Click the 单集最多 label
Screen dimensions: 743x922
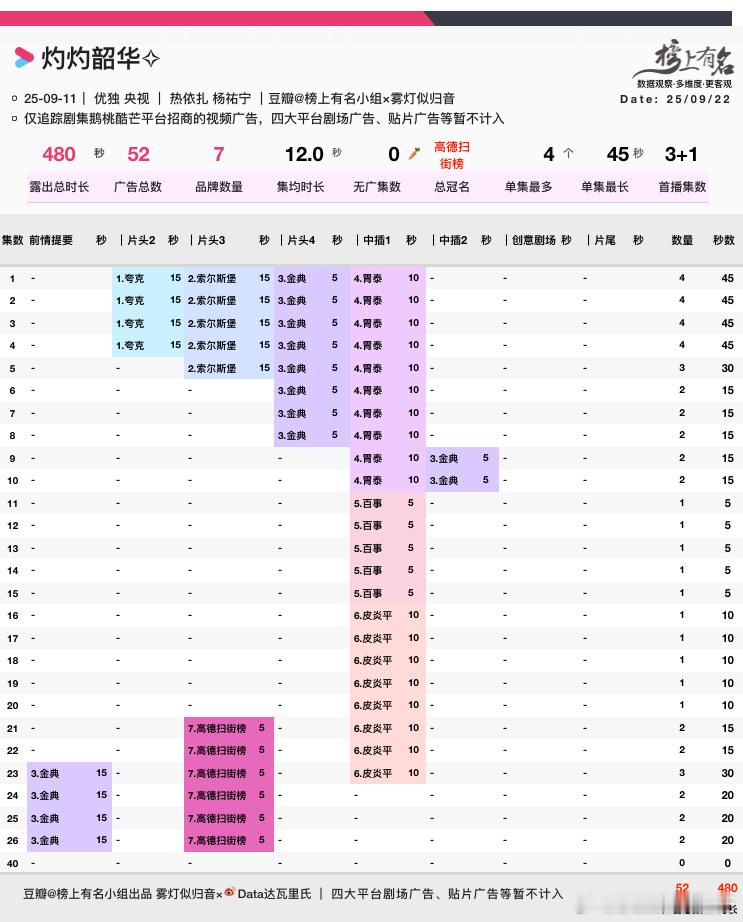click(x=528, y=187)
